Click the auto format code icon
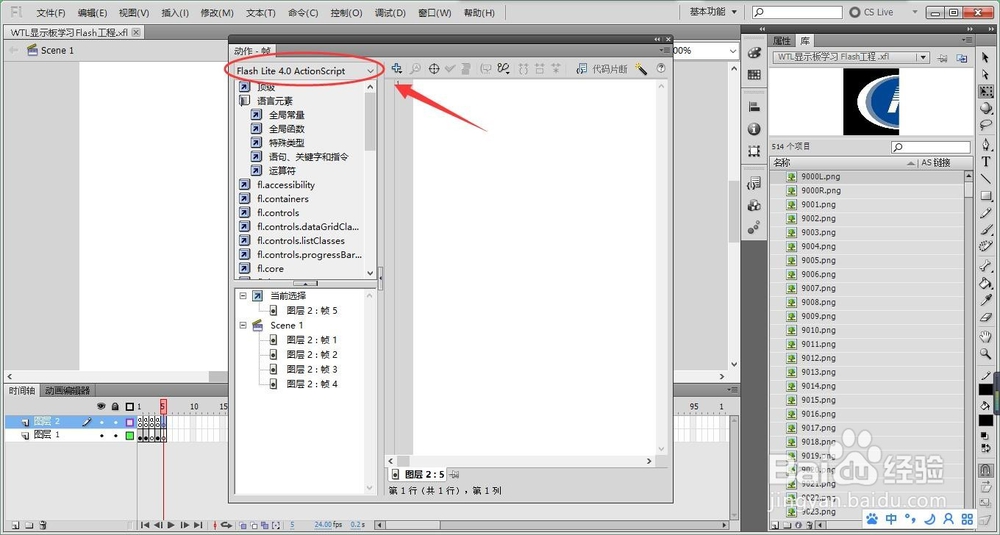This screenshot has width=1000, height=535. pos(466,69)
